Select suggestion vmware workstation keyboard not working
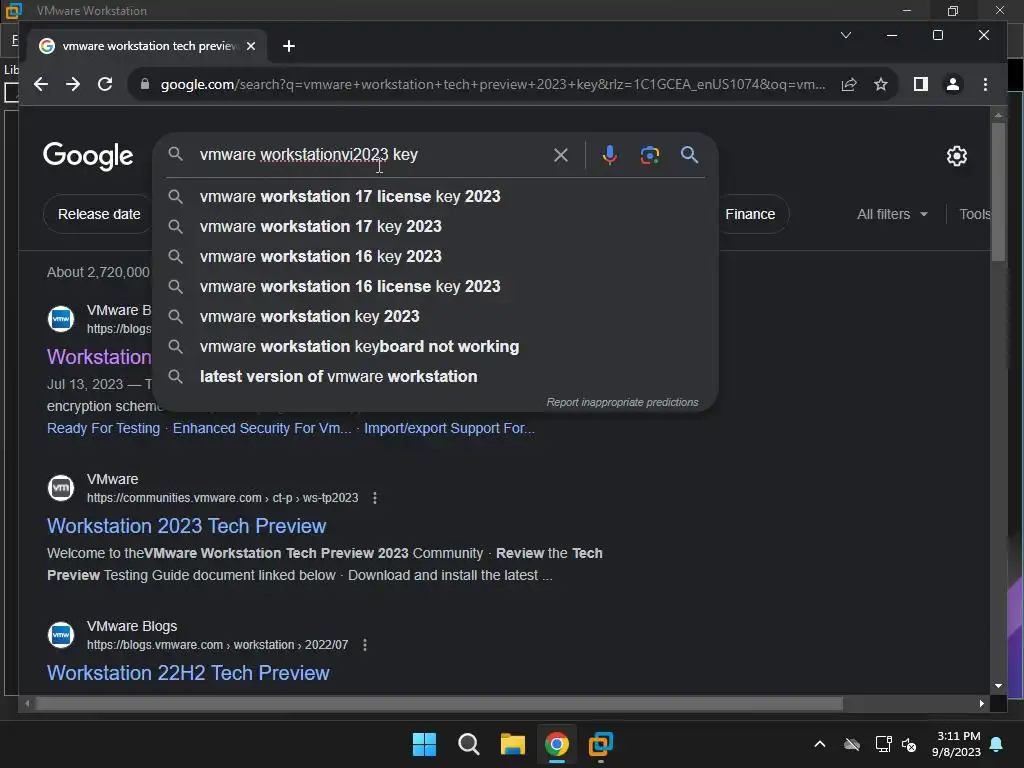Screen dimensions: 1024x768 [435, 347]
